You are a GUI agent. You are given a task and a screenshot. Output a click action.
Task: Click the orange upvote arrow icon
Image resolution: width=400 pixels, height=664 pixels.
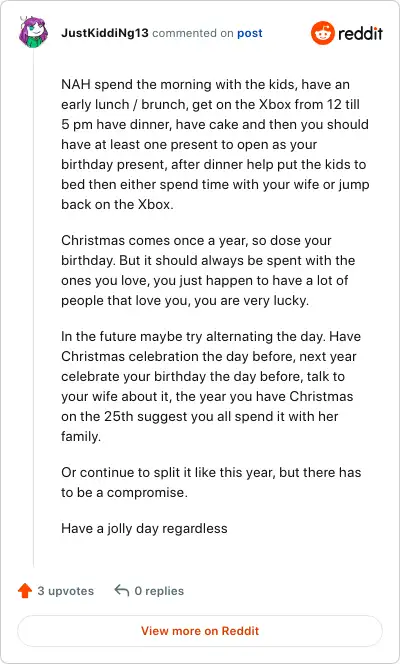pos(25,590)
